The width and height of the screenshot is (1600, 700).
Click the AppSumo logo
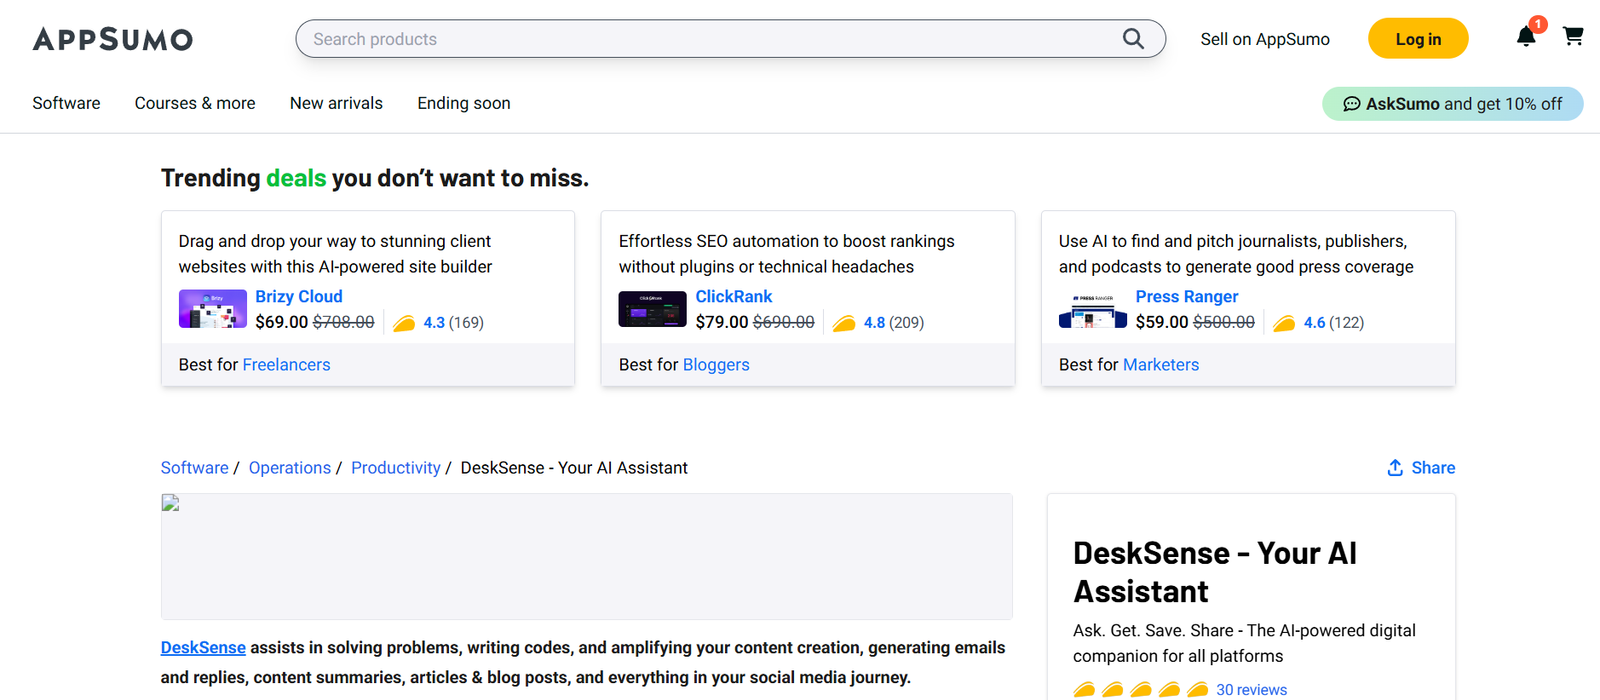pos(113,40)
